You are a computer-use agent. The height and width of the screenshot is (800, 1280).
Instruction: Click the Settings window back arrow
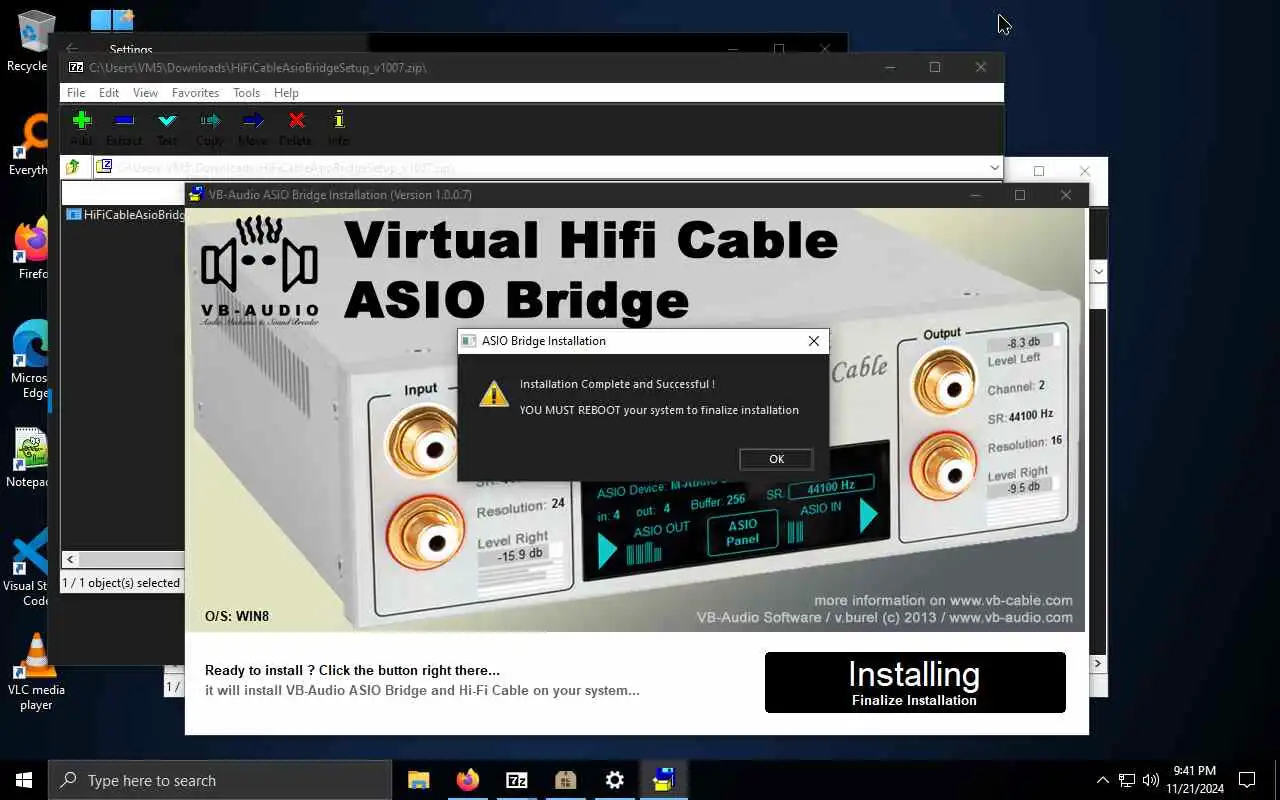pyautogui.click(x=71, y=48)
